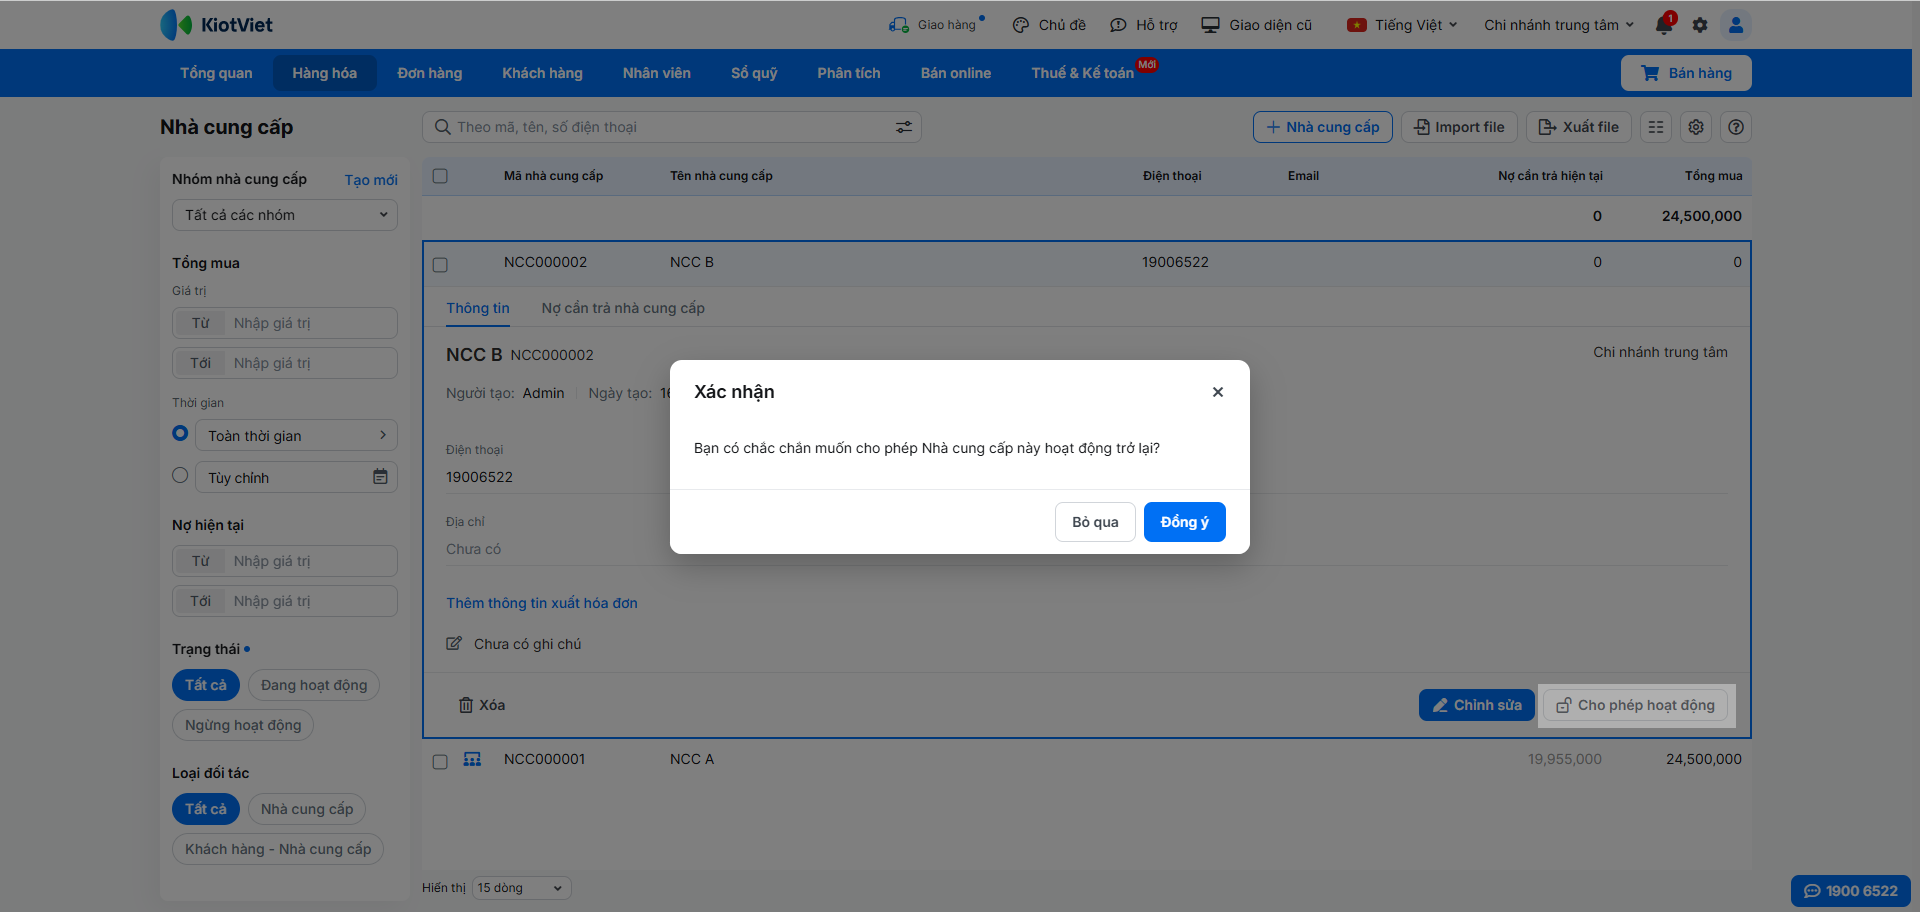Screen dimensions: 1920x912
Task: Open the Đơn hàng menu
Action: [x=429, y=73]
